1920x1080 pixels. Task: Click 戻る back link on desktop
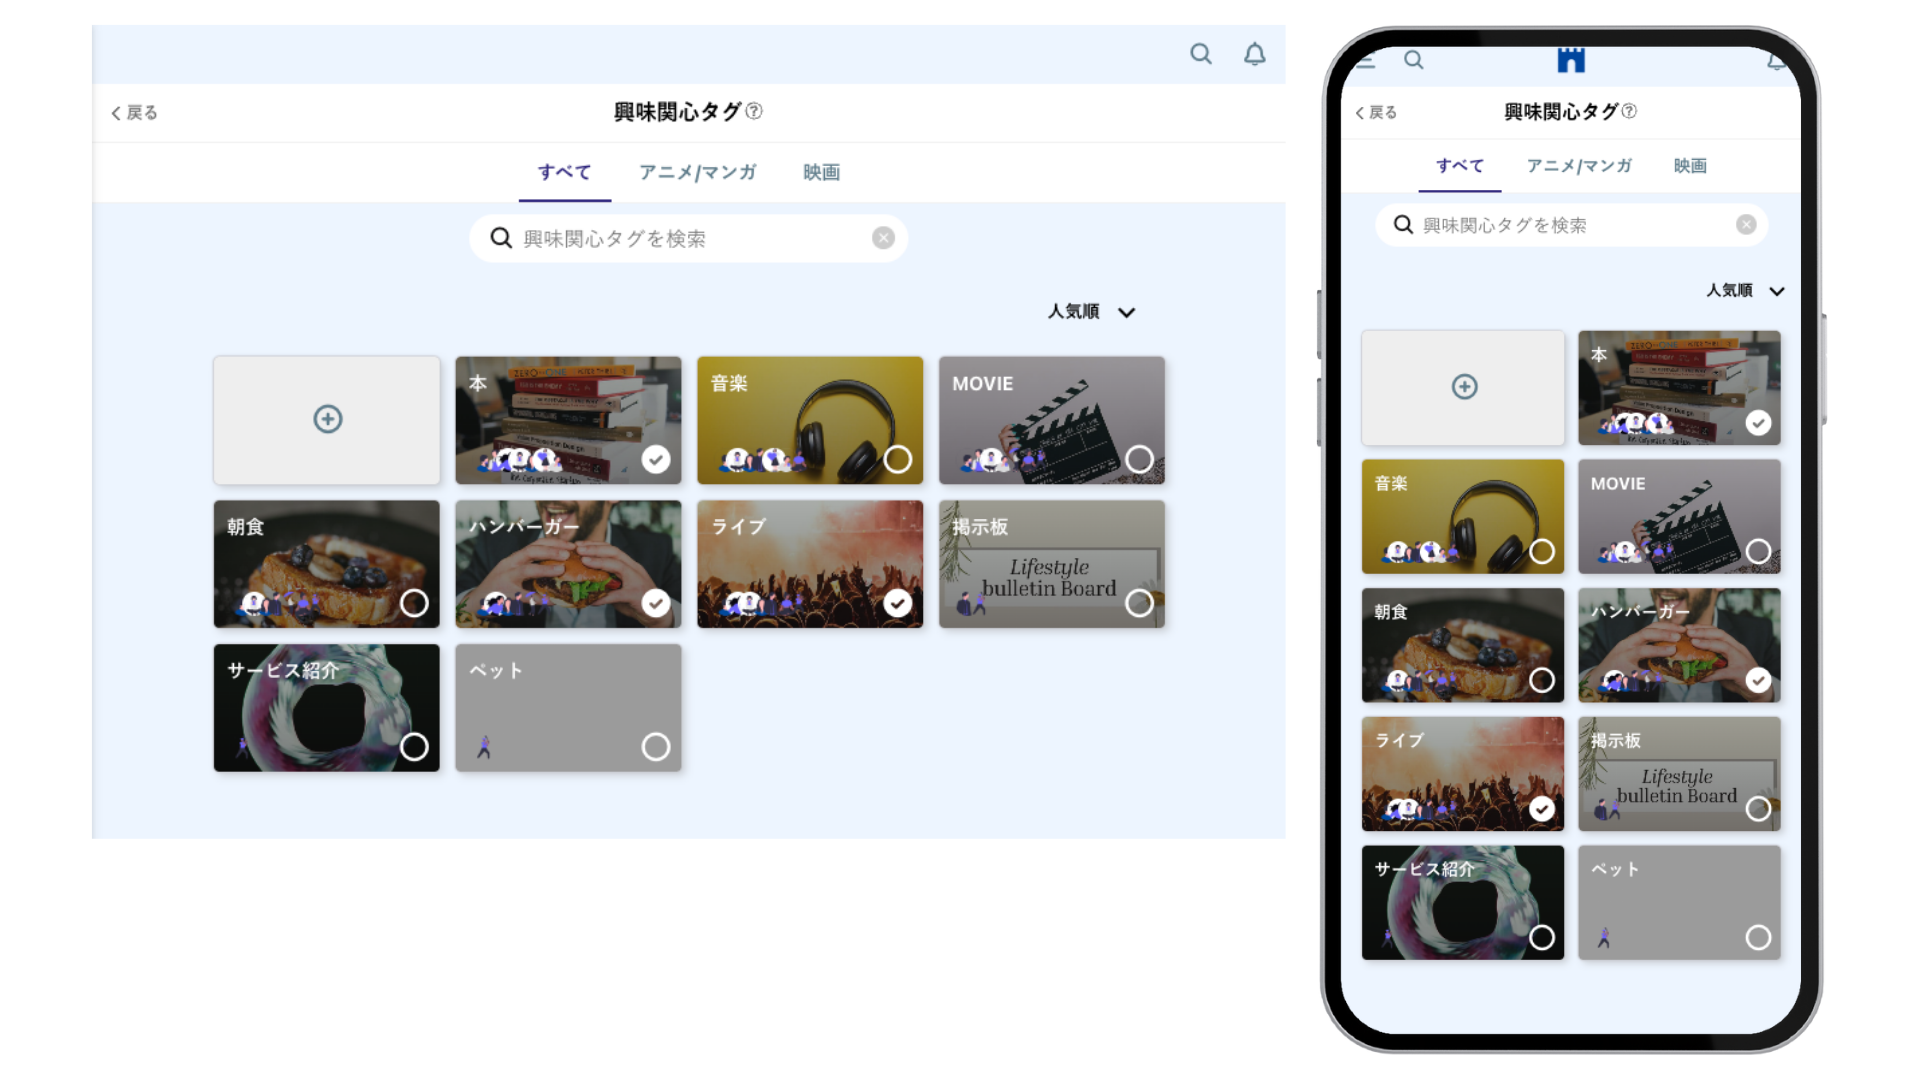coord(134,113)
